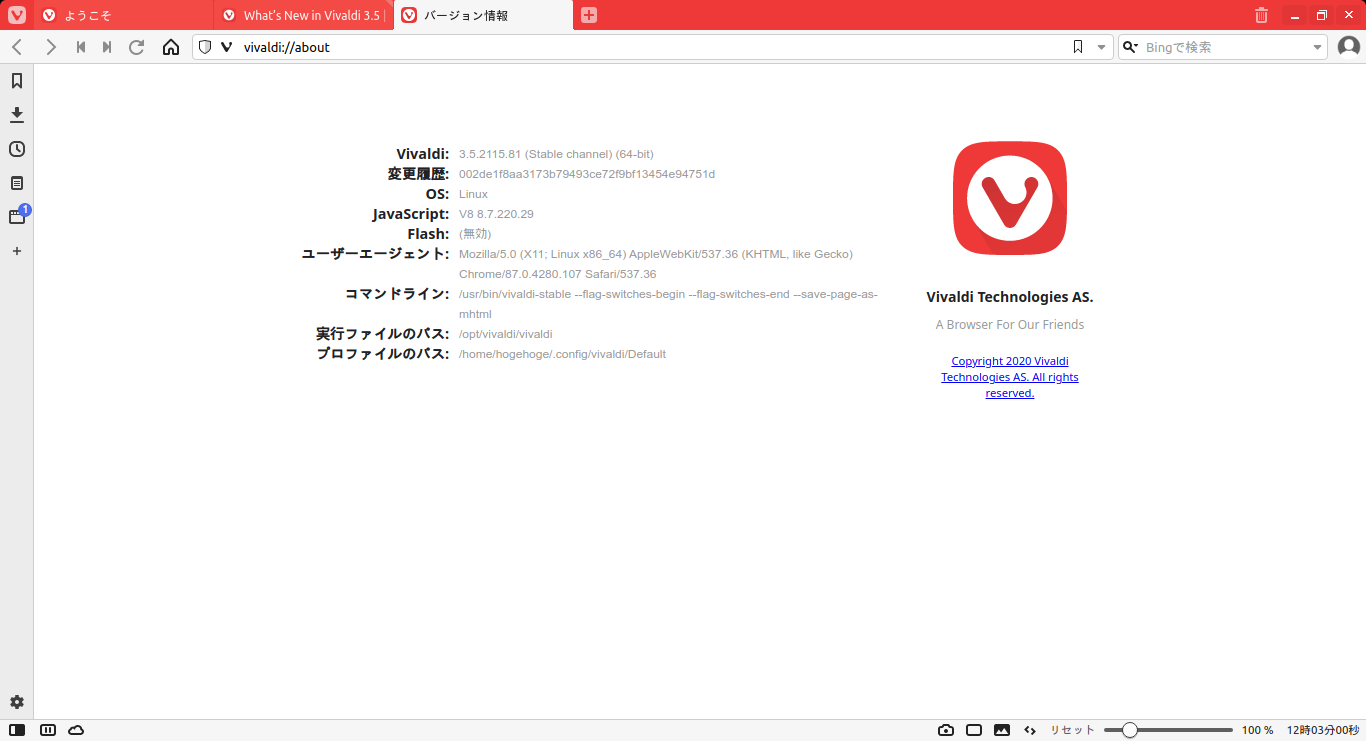Screen dimensions: 1366x741
Task: Click the A Browser For Our Friends text
Action: [x=1010, y=324]
